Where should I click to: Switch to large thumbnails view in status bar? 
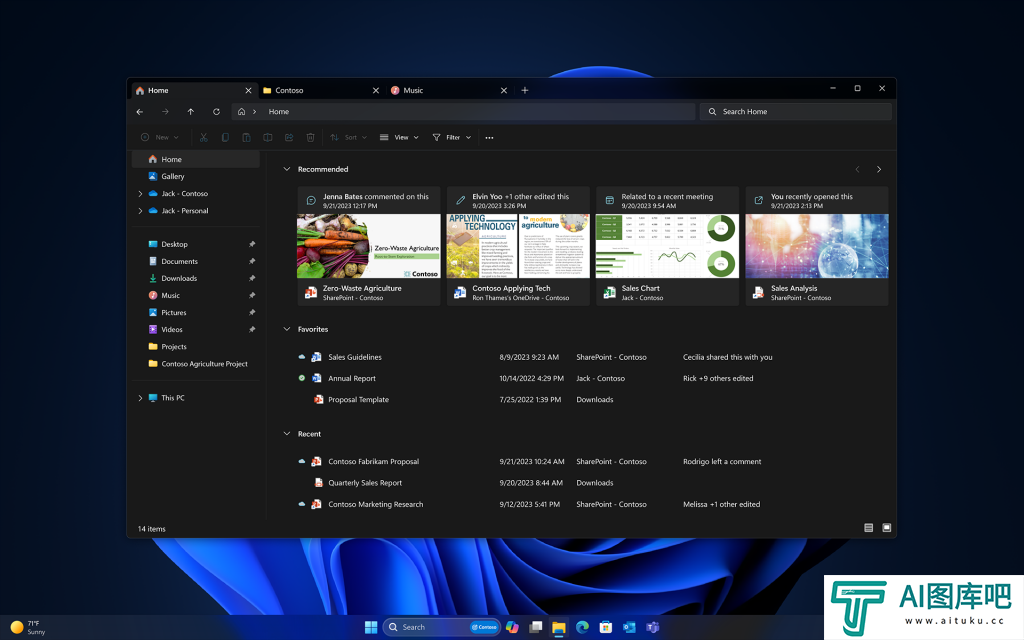coord(887,528)
